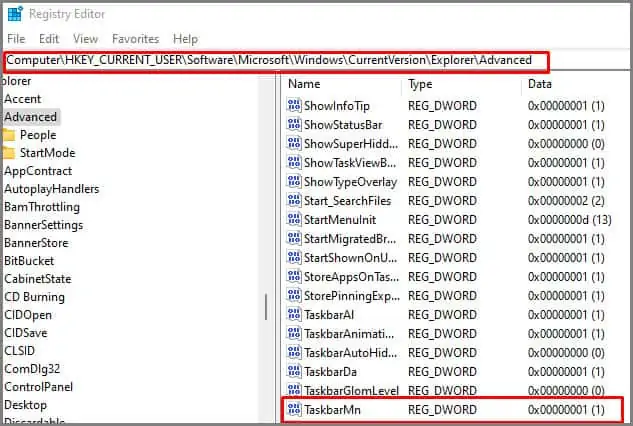Select the BannerSettings key
Viewport: 633px width, 426px height.
tap(44, 225)
